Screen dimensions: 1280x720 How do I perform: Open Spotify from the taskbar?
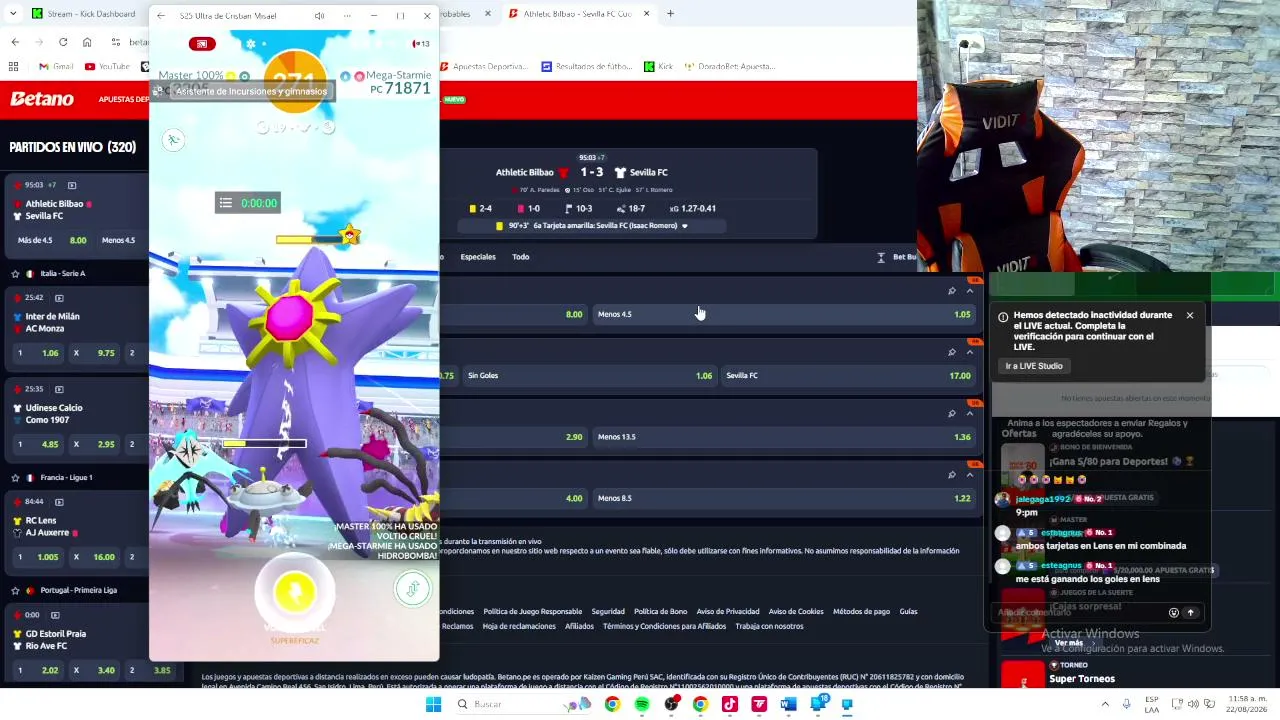click(642, 704)
